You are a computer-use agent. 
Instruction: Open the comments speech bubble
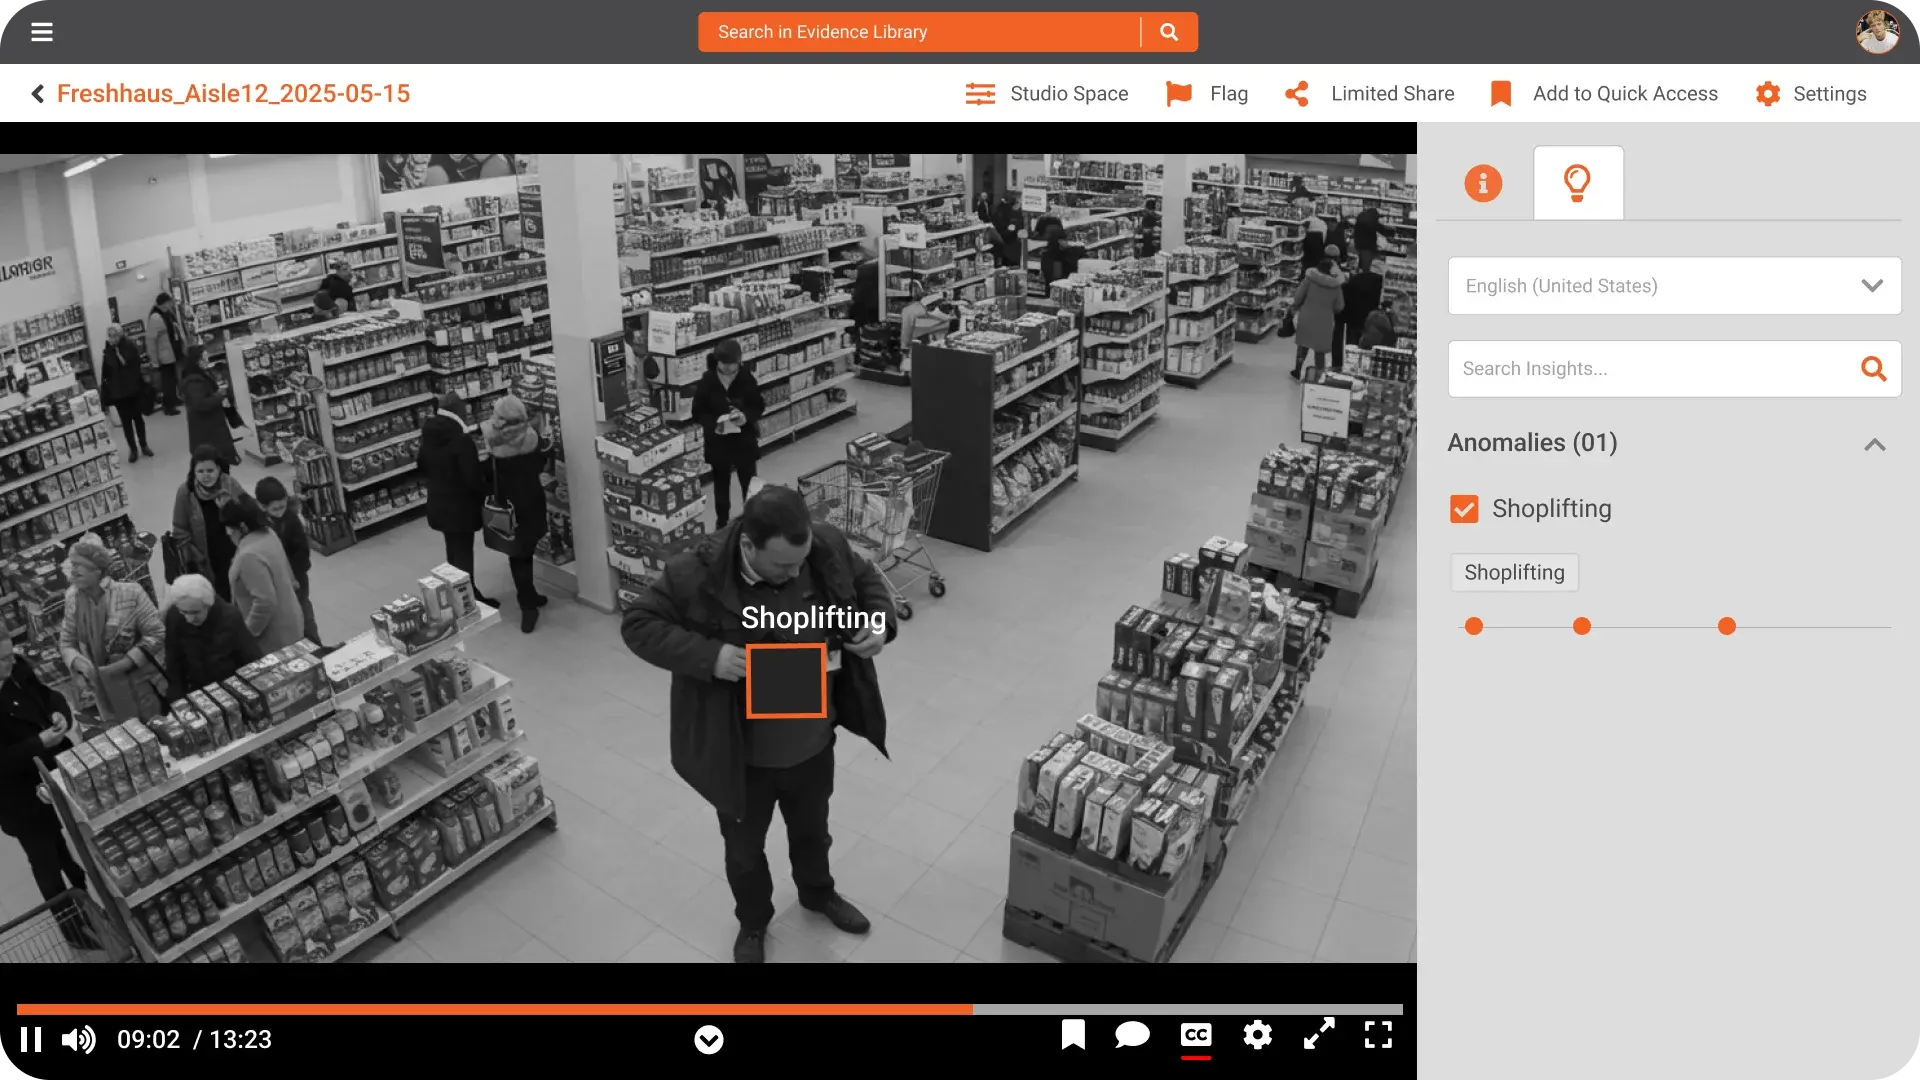(x=1132, y=1035)
